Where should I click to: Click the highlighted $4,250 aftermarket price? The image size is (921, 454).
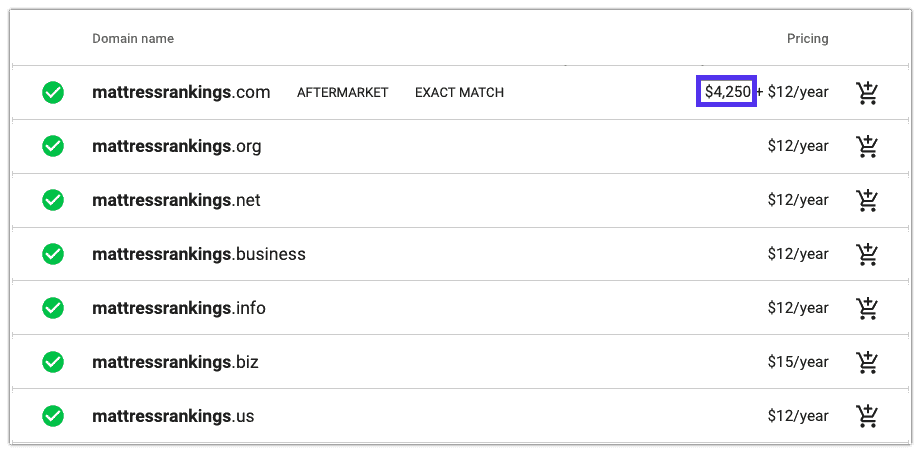(726, 92)
